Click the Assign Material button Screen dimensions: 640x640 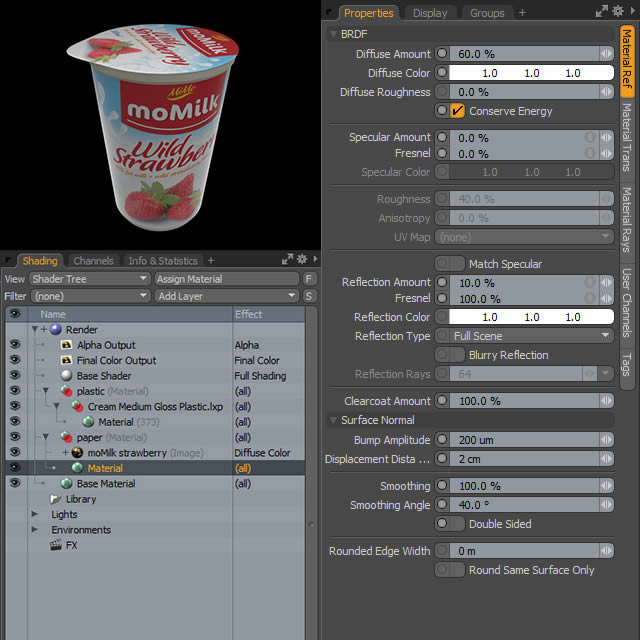point(227,279)
